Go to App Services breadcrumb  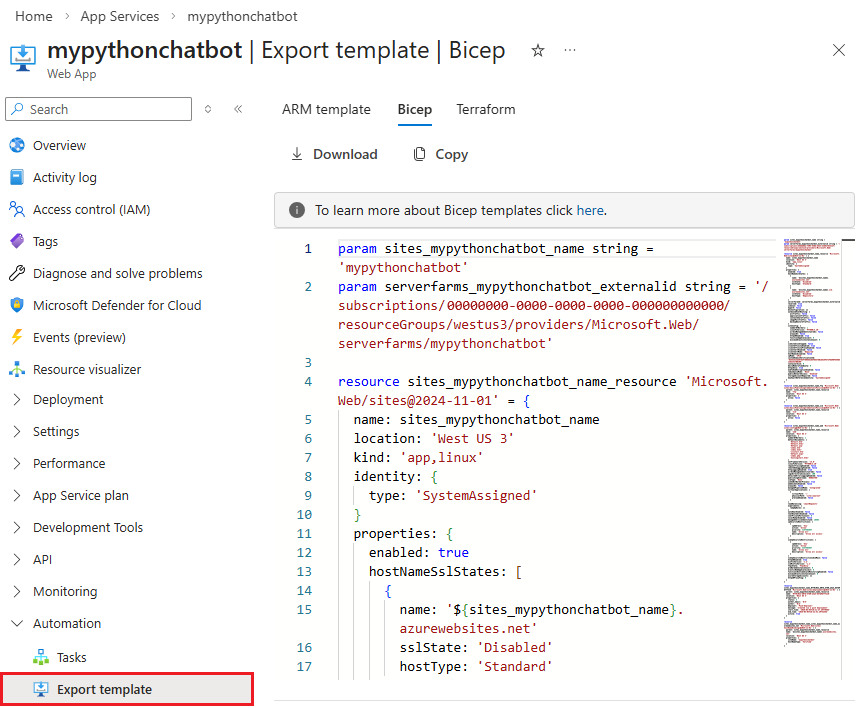(119, 17)
